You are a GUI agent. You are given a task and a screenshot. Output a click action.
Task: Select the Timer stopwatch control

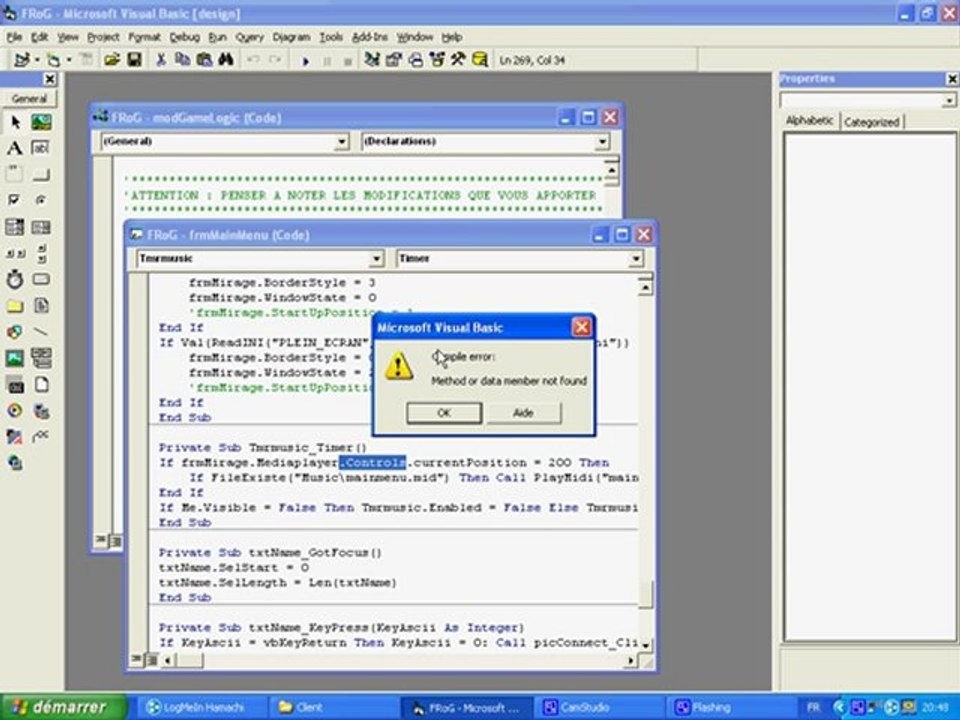(15, 280)
